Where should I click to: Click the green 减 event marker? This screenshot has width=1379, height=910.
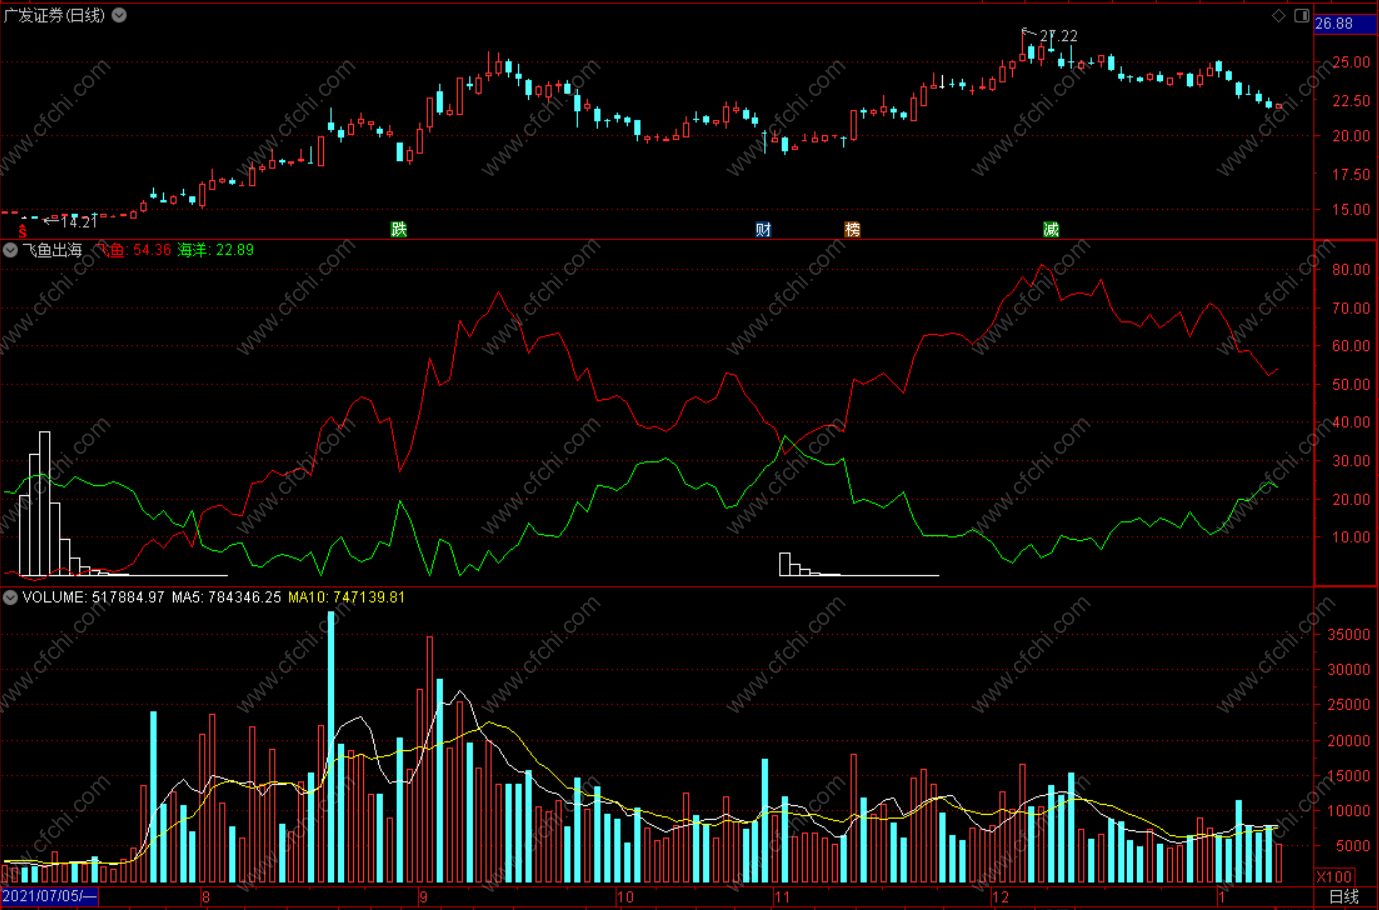coord(1051,229)
